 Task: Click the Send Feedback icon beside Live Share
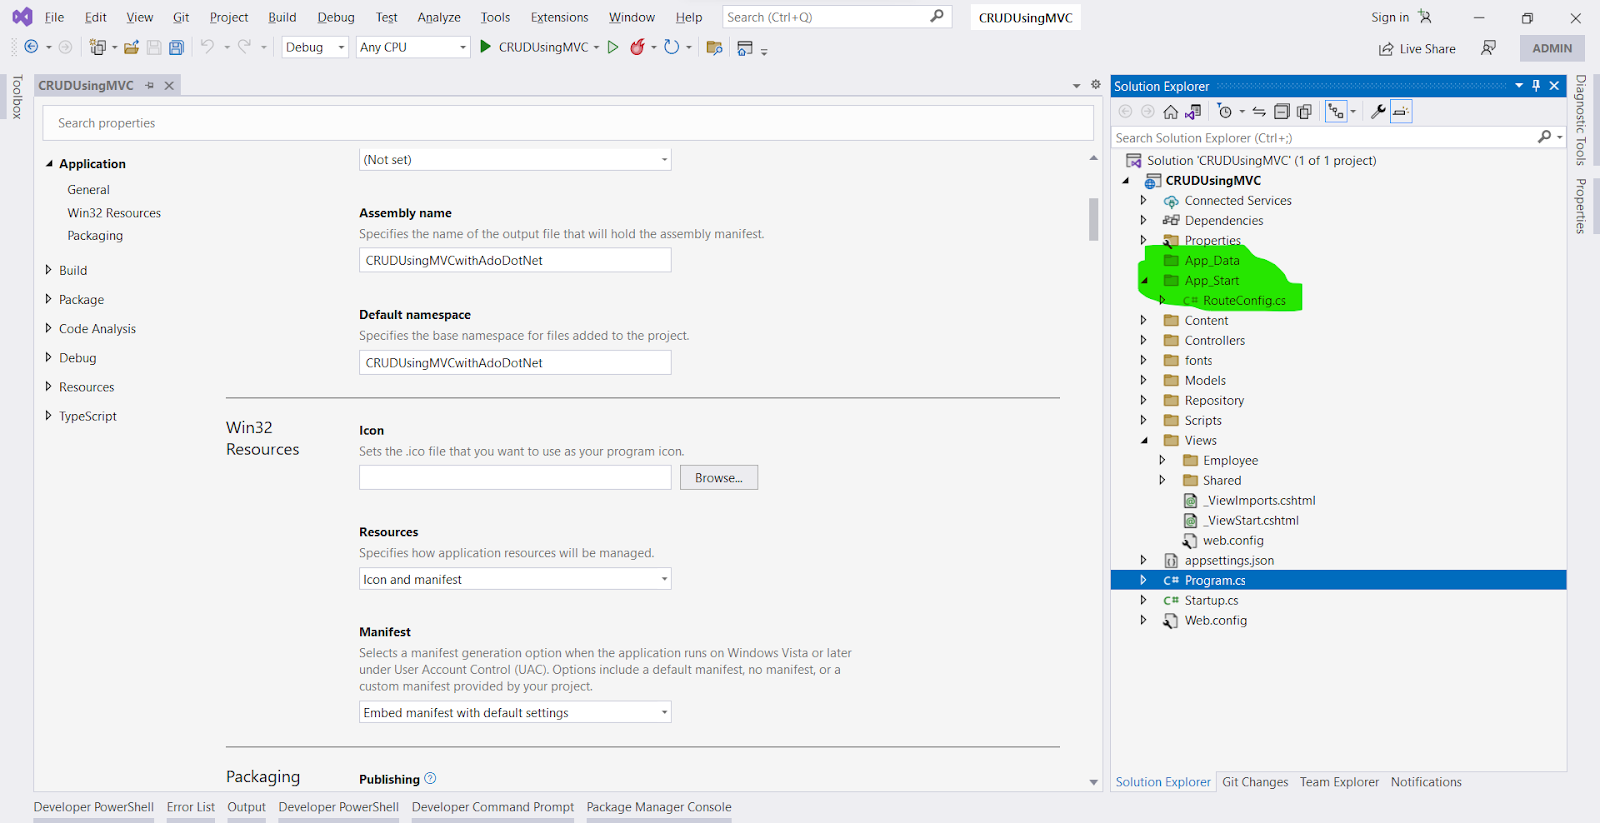pos(1489,48)
